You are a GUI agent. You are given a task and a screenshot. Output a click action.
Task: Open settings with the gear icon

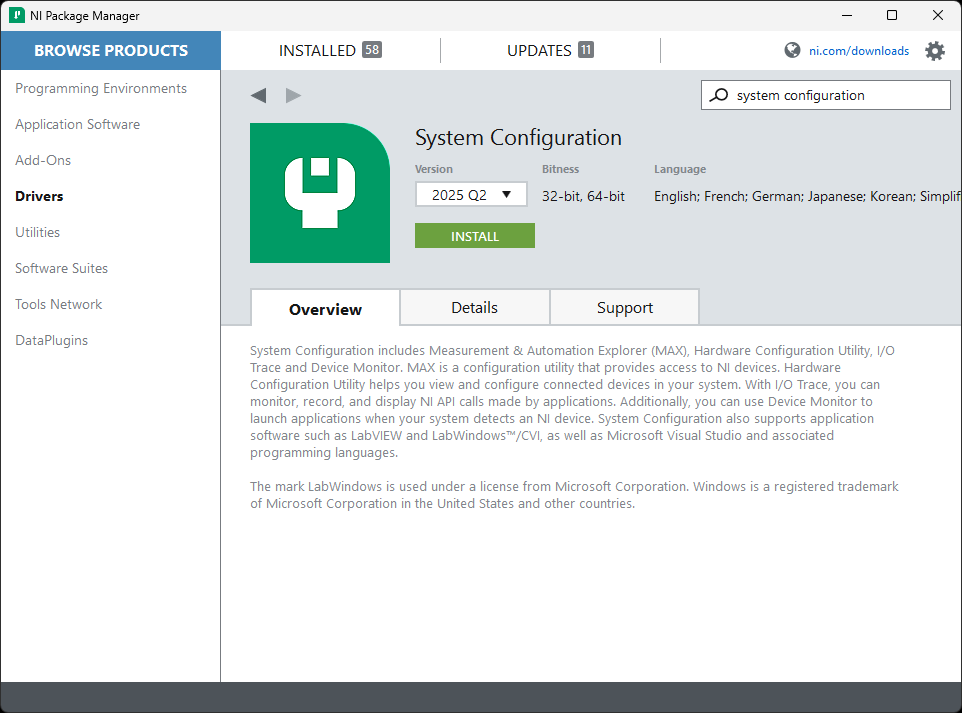tap(934, 51)
